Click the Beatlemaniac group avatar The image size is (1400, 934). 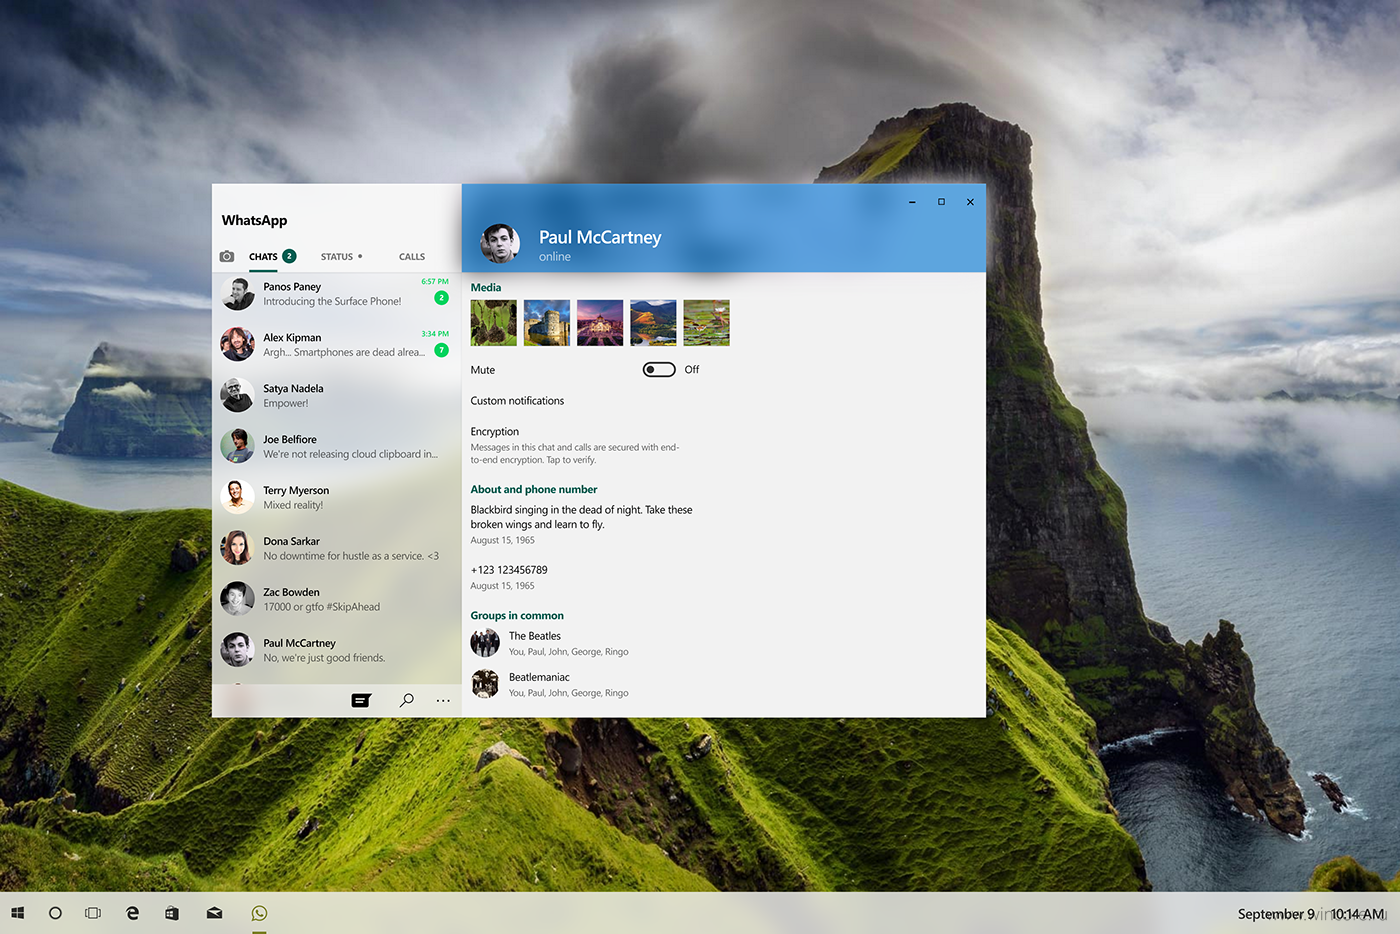point(485,684)
